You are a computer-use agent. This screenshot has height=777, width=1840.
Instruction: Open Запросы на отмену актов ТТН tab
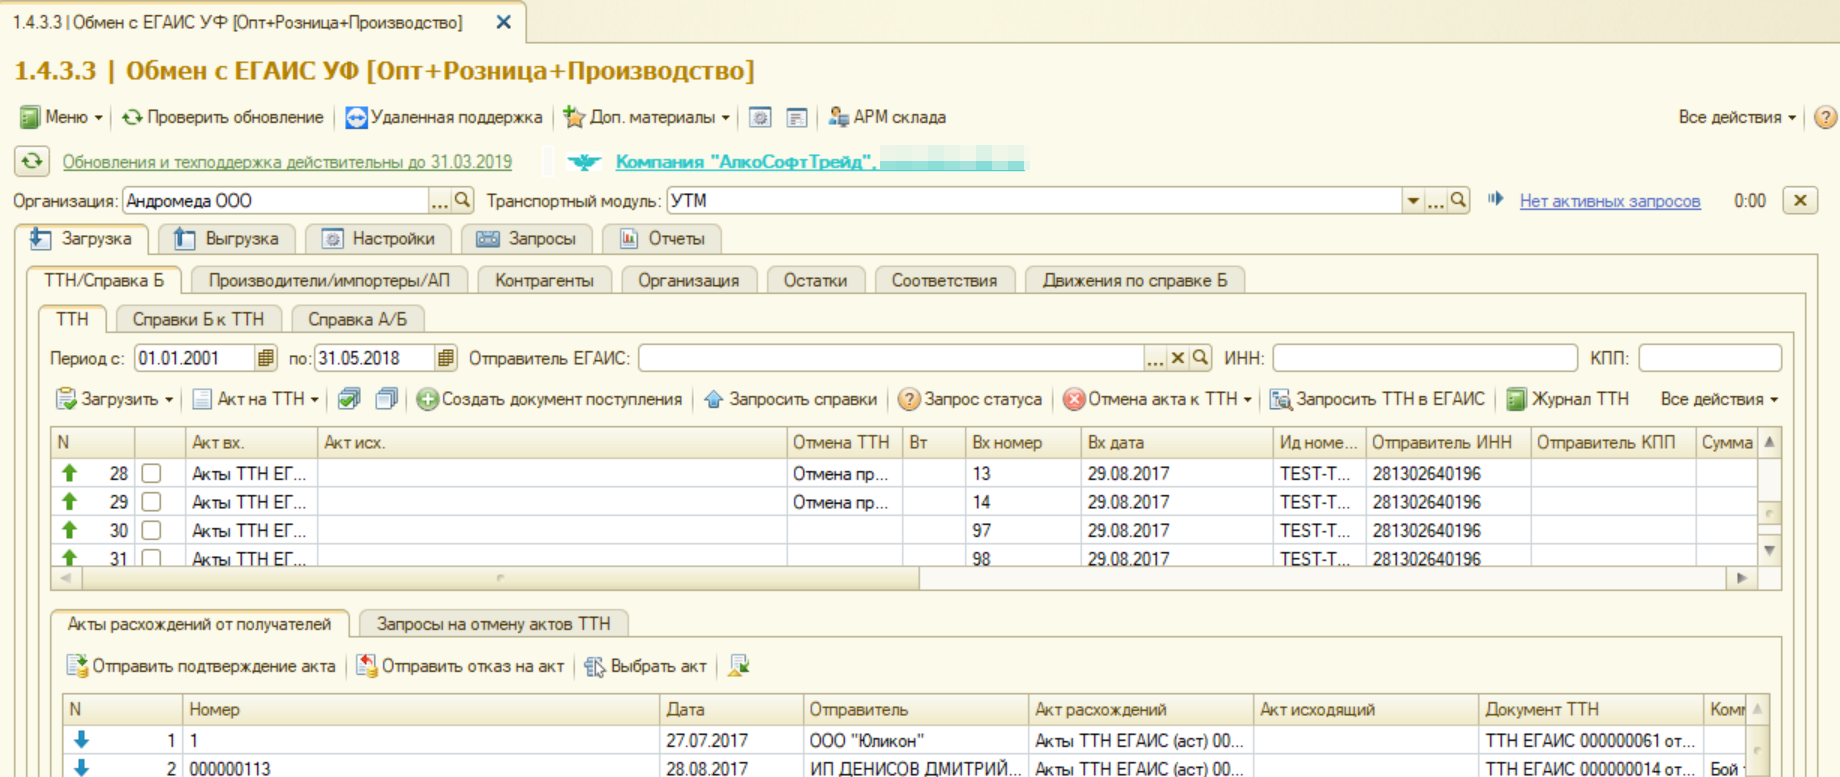tap(493, 624)
